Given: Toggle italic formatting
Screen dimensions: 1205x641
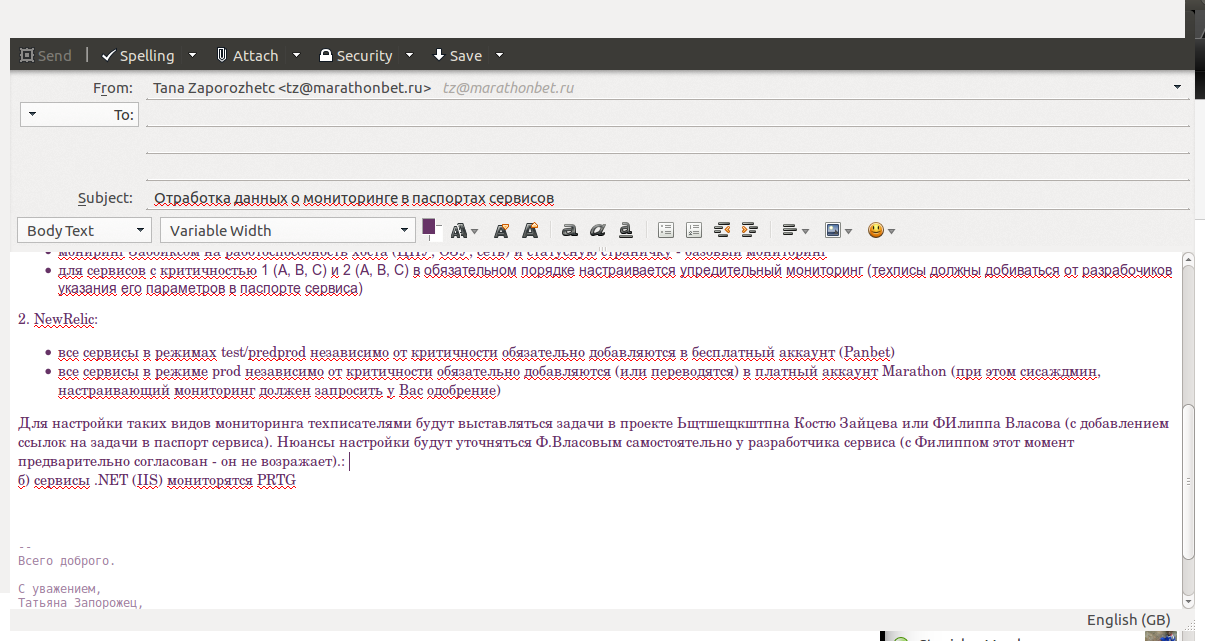Looking at the screenshot, I should coord(597,230).
